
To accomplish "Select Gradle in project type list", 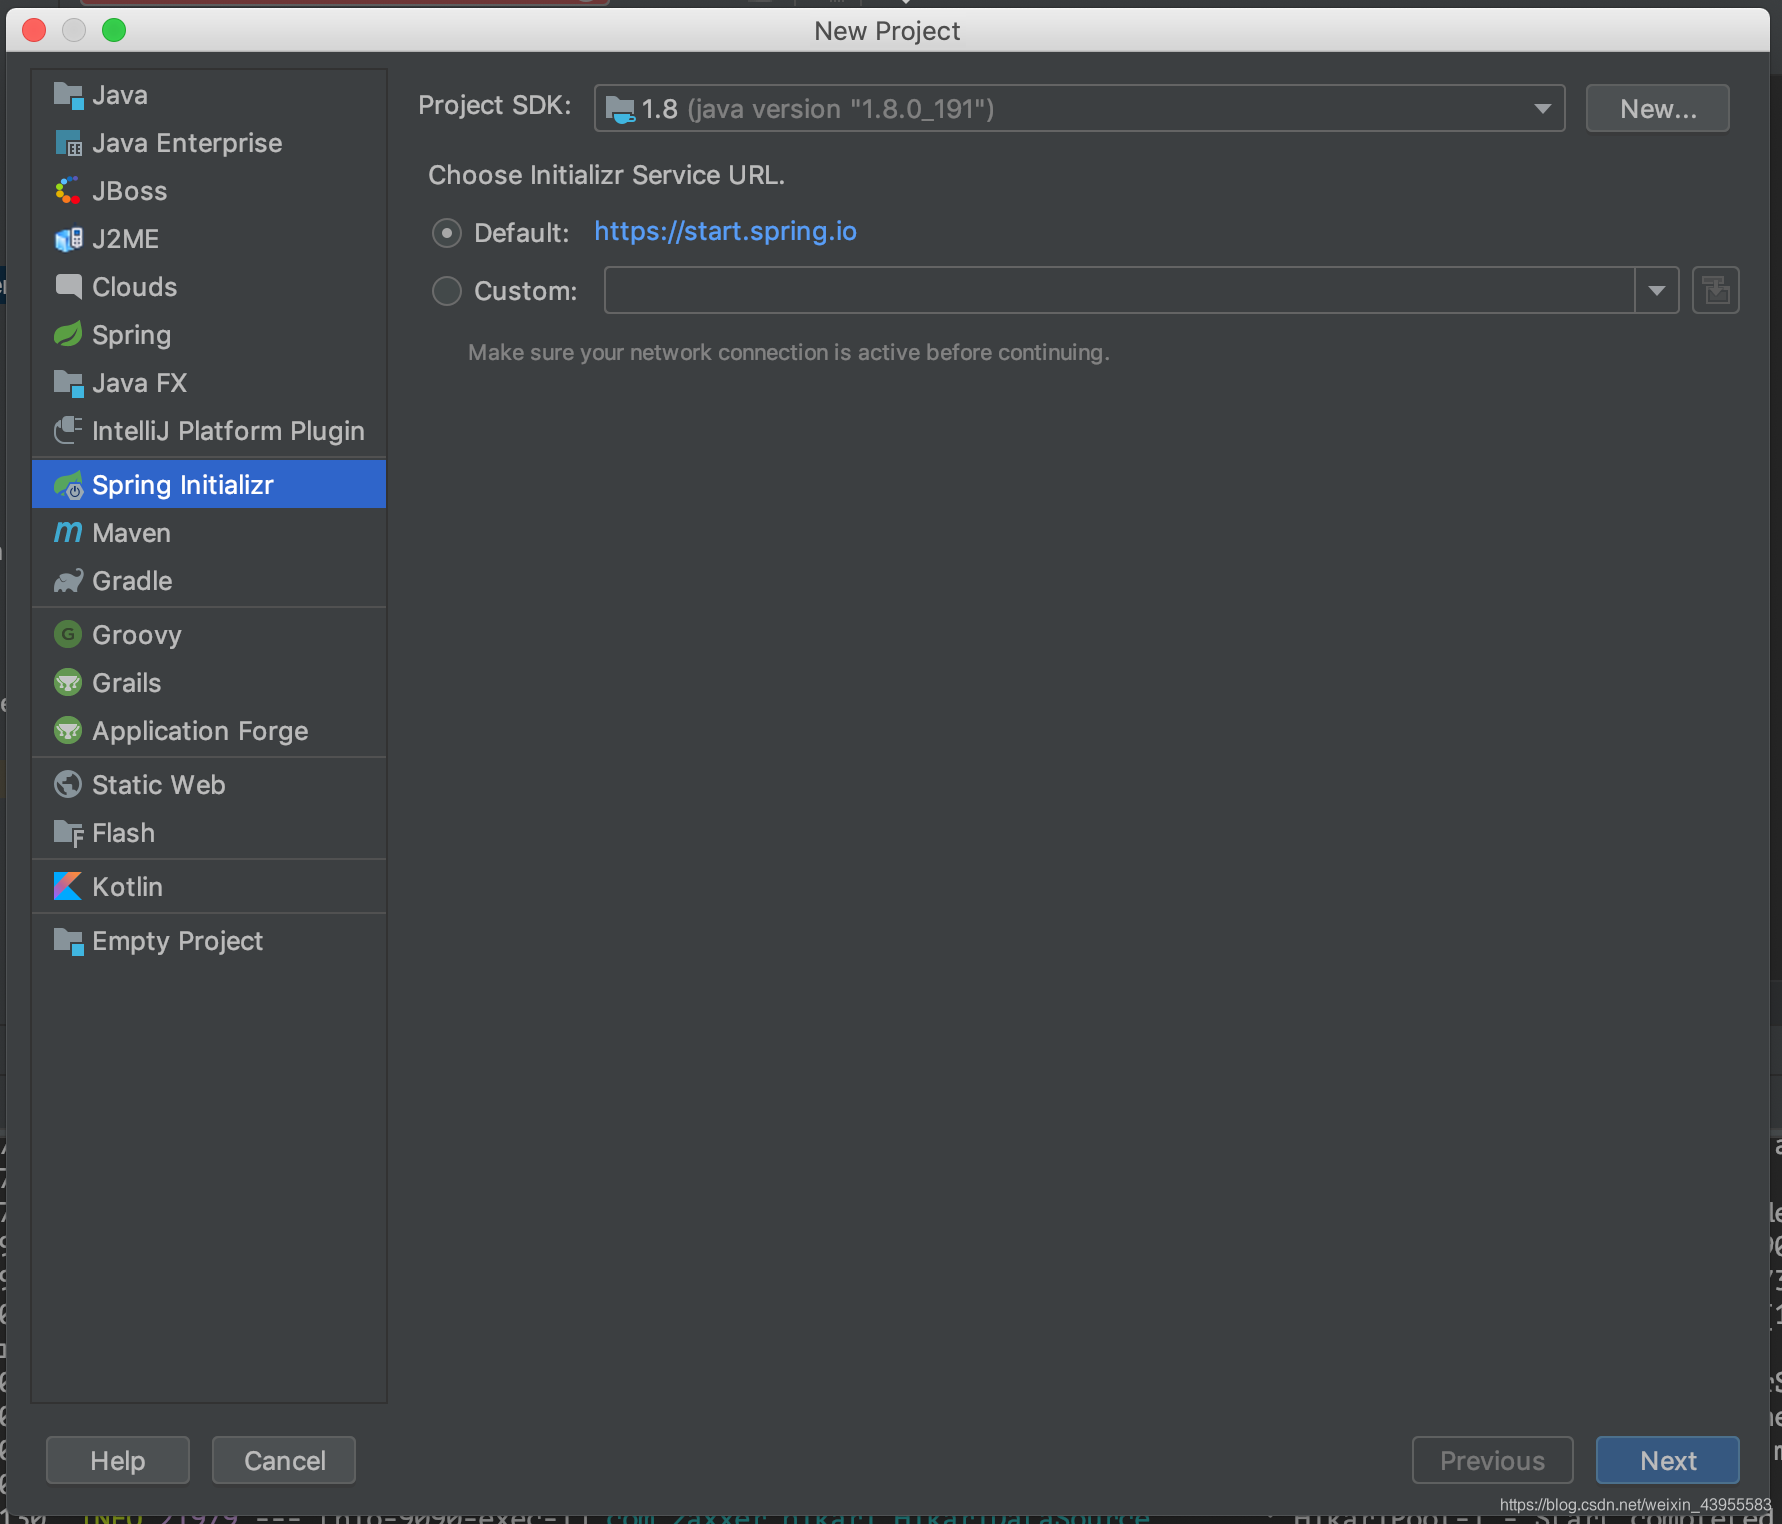I will (x=209, y=581).
